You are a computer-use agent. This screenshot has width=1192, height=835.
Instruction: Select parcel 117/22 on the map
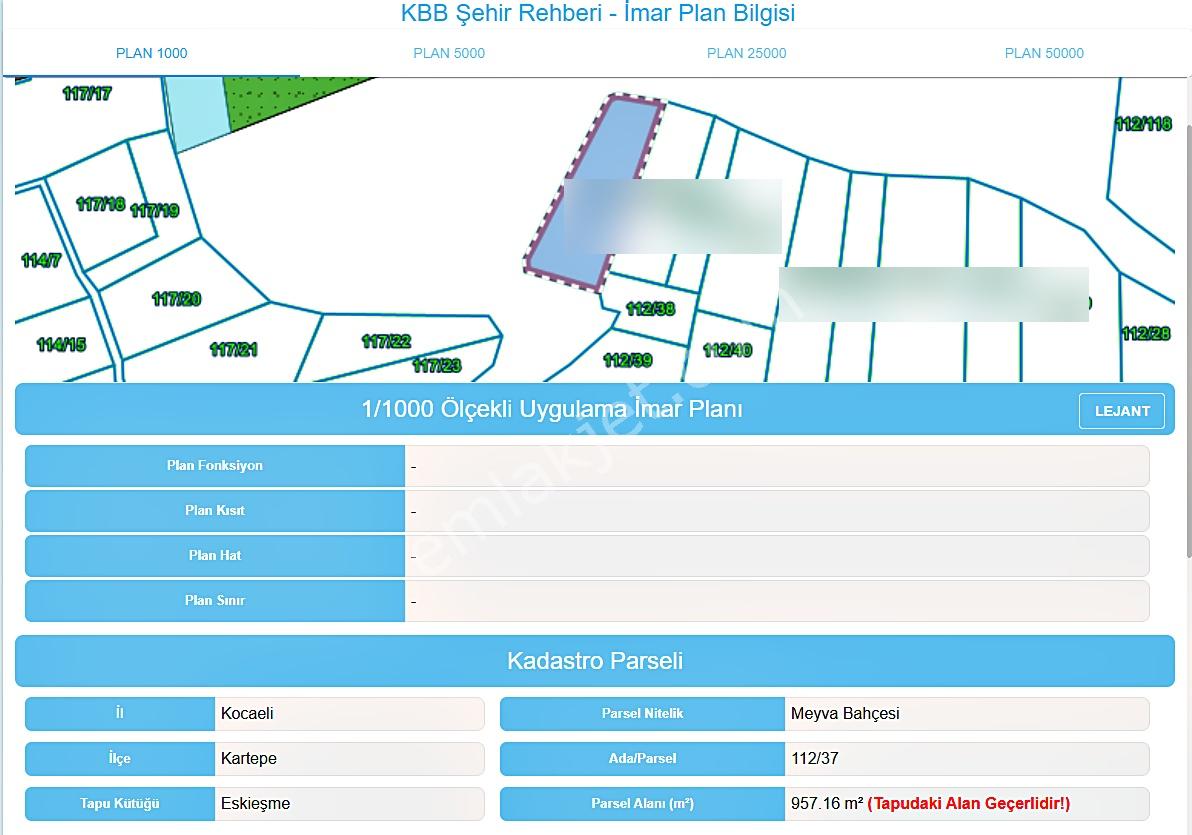point(386,341)
